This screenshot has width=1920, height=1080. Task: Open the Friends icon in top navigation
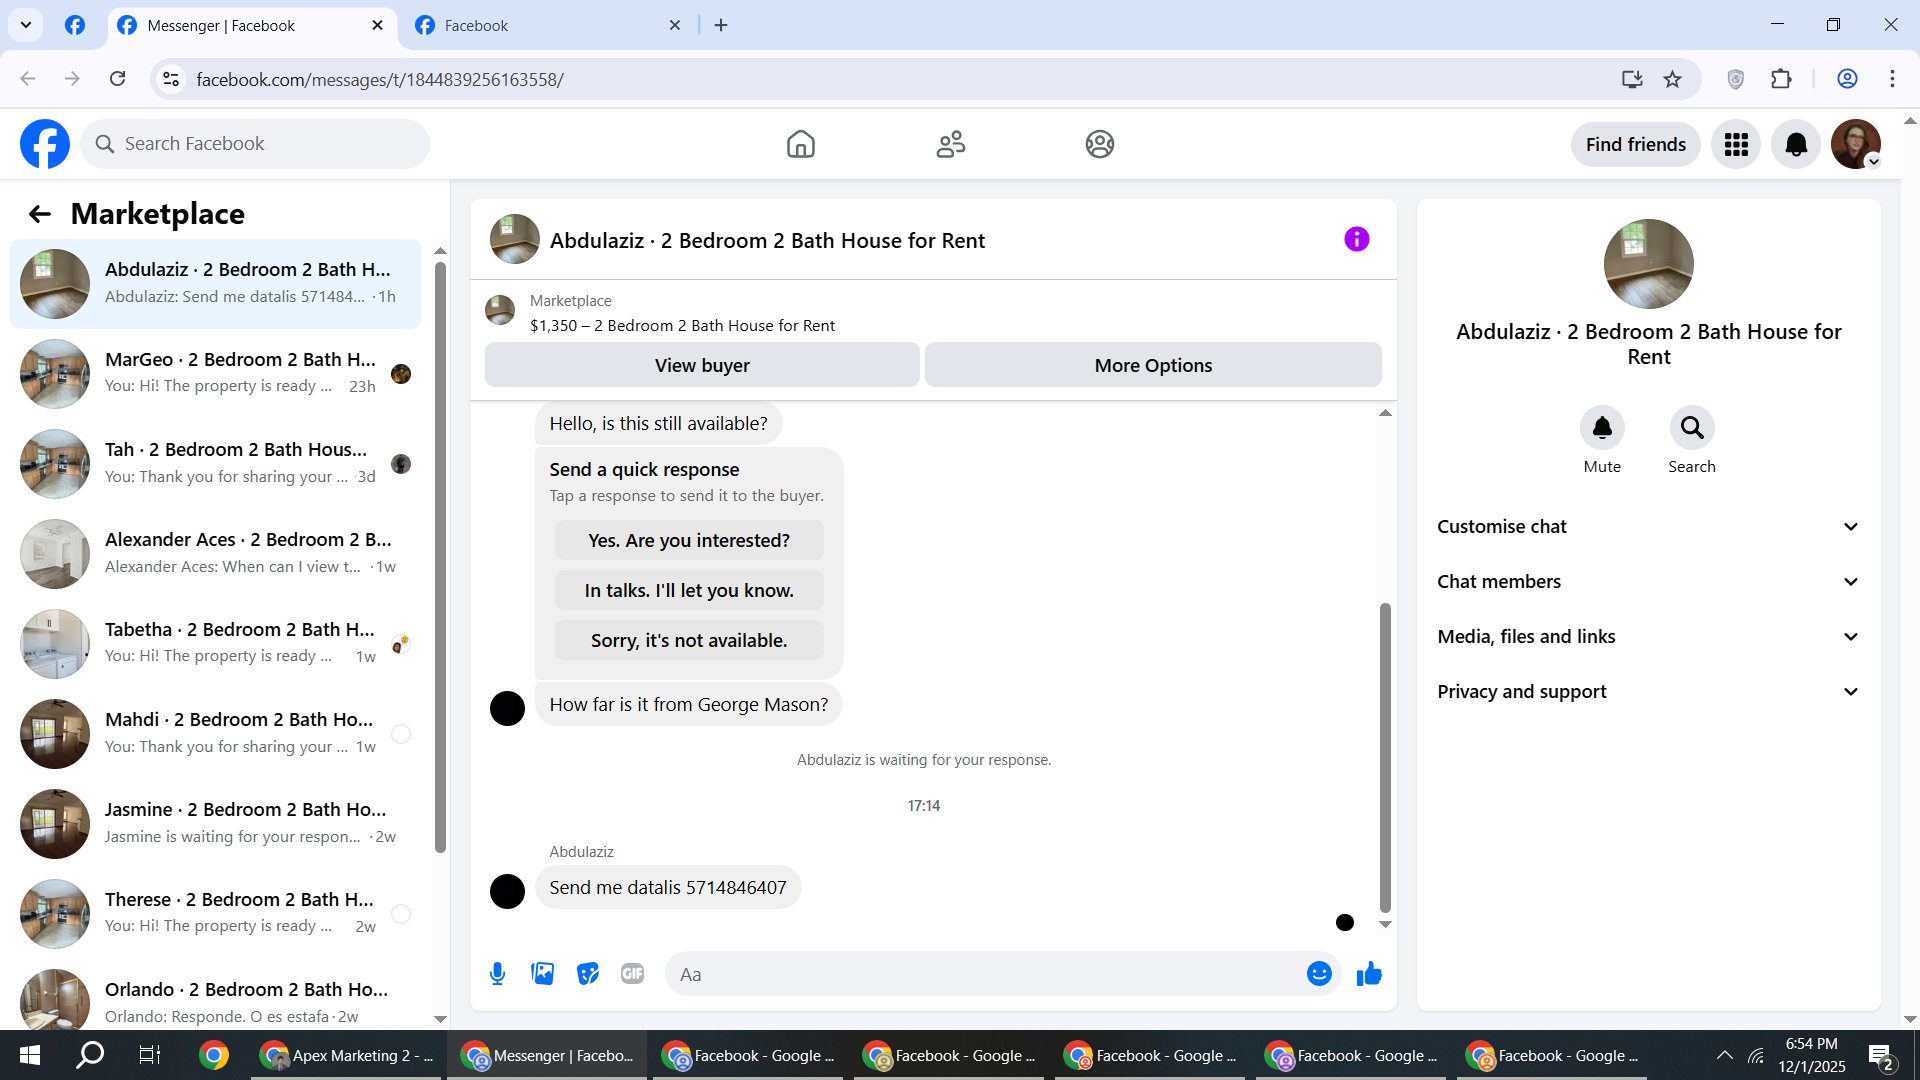click(x=950, y=144)
